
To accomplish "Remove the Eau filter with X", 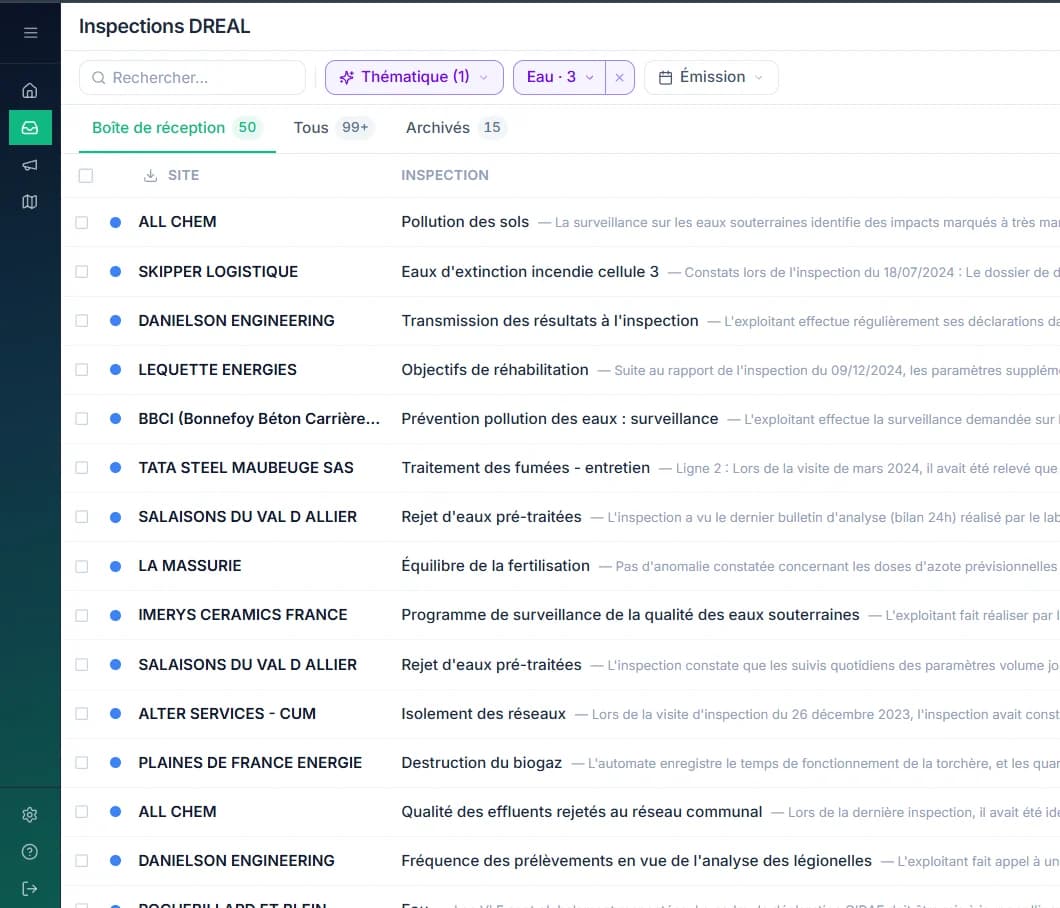I will (x=619, y=77).
